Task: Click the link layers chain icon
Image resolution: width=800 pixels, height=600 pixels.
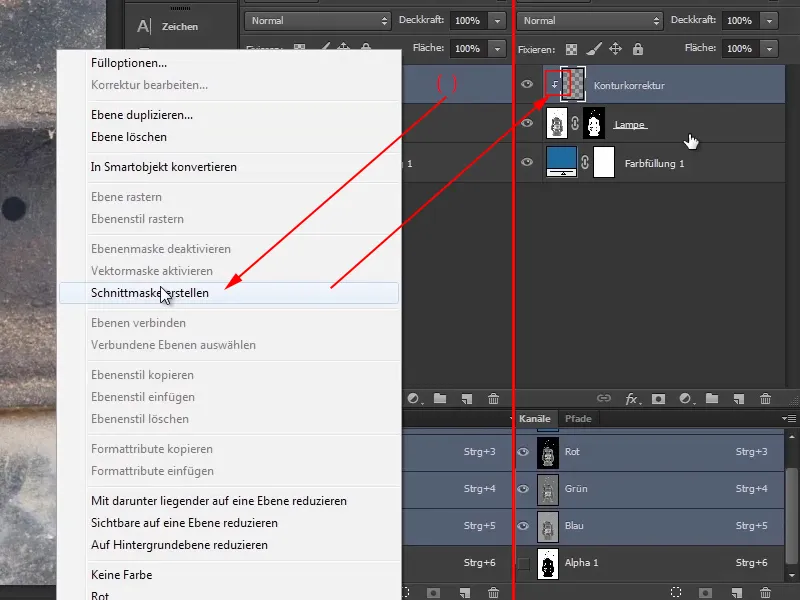Action: [604, 398]
